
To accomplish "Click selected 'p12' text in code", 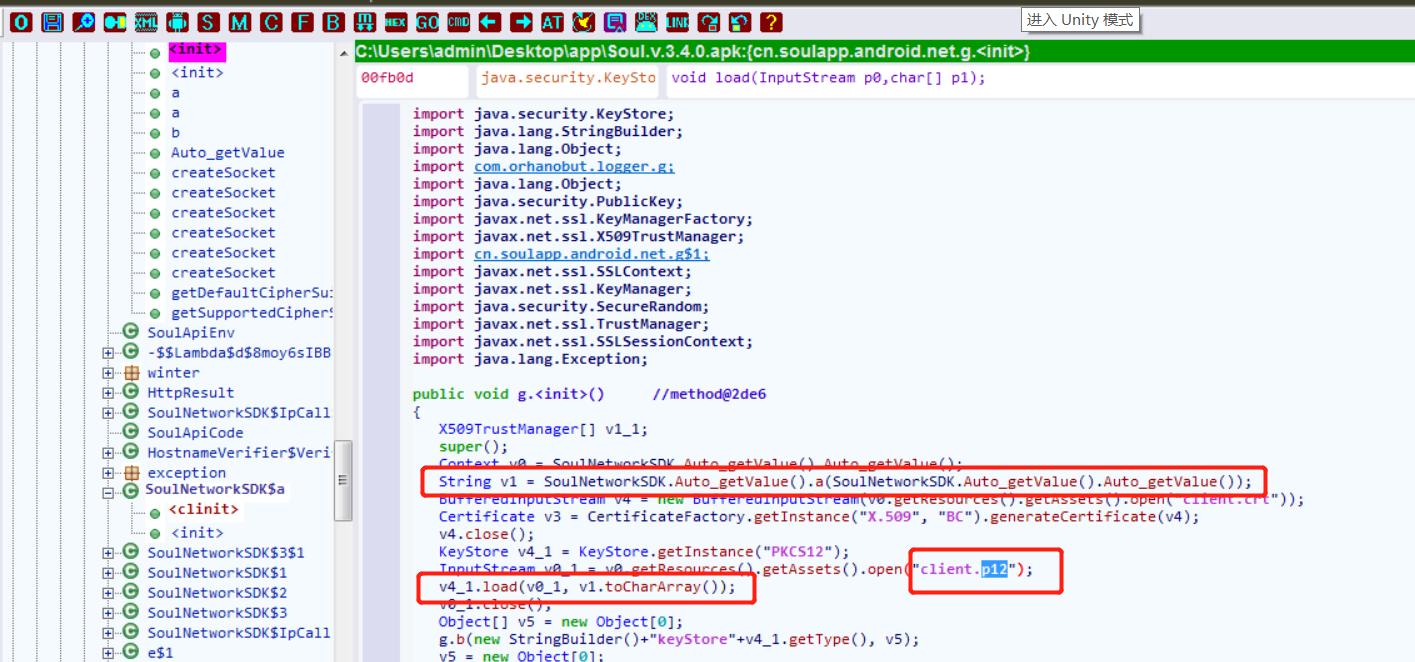I will pyautogui.click(x=994, y=569).
